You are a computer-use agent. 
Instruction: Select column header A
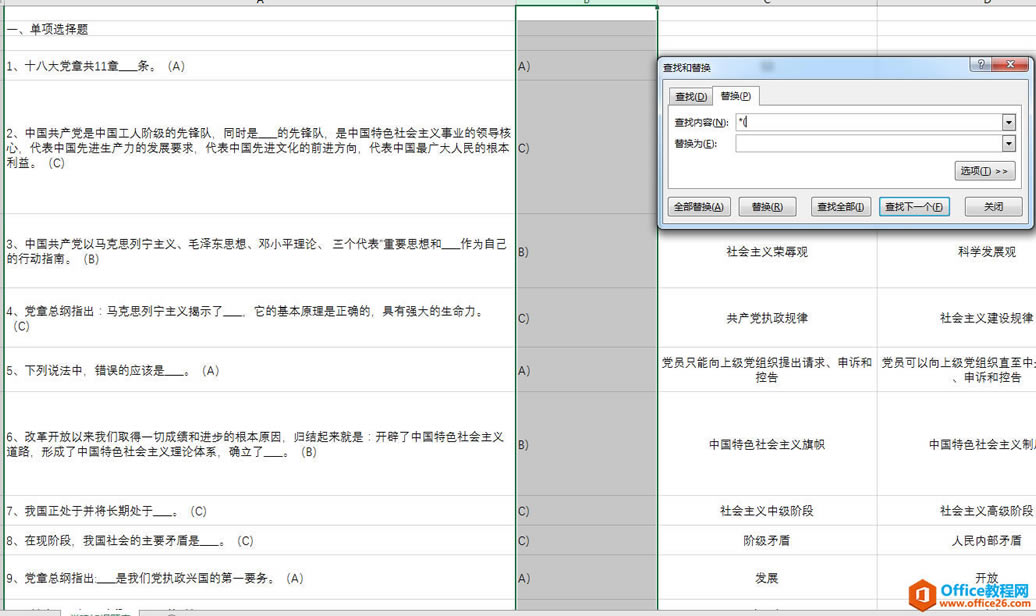pyautogui.click(x=260, y=3)
